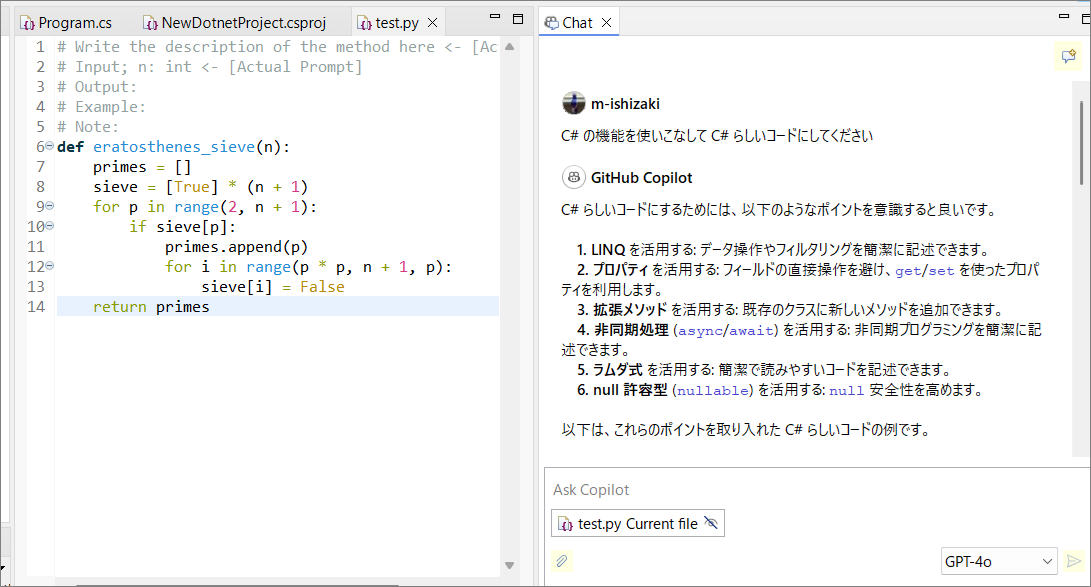Click the '# Example:' comment line
1091x587 pixels.
102,106
